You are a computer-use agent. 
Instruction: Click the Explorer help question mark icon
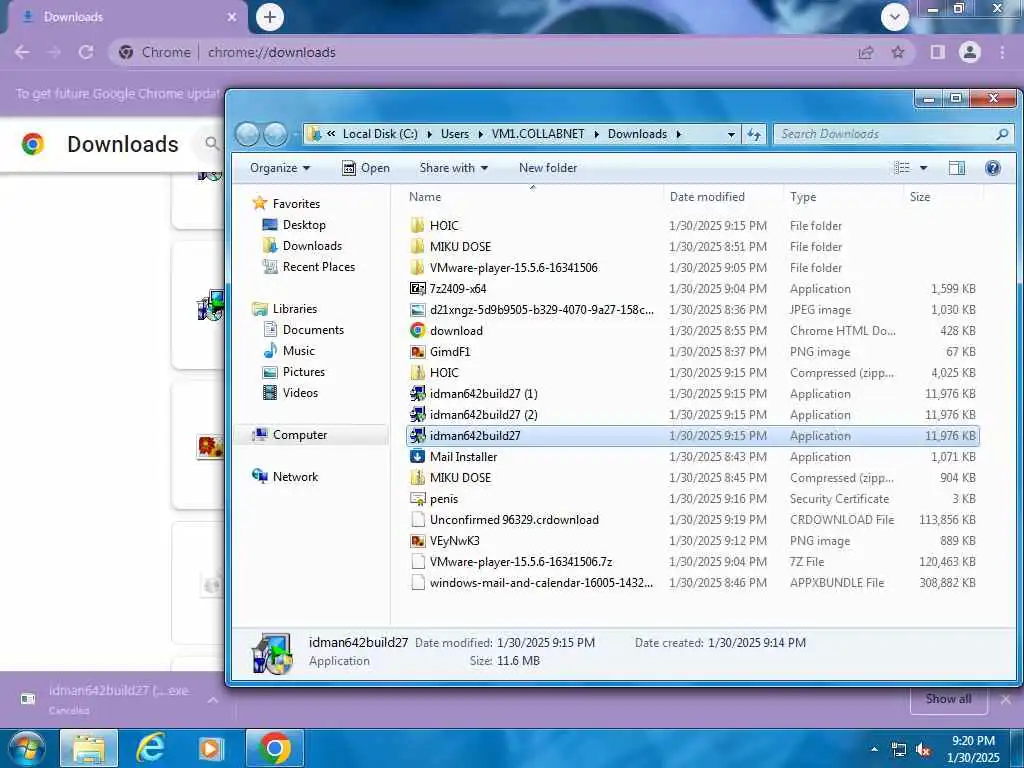click(x=993, y=168)
